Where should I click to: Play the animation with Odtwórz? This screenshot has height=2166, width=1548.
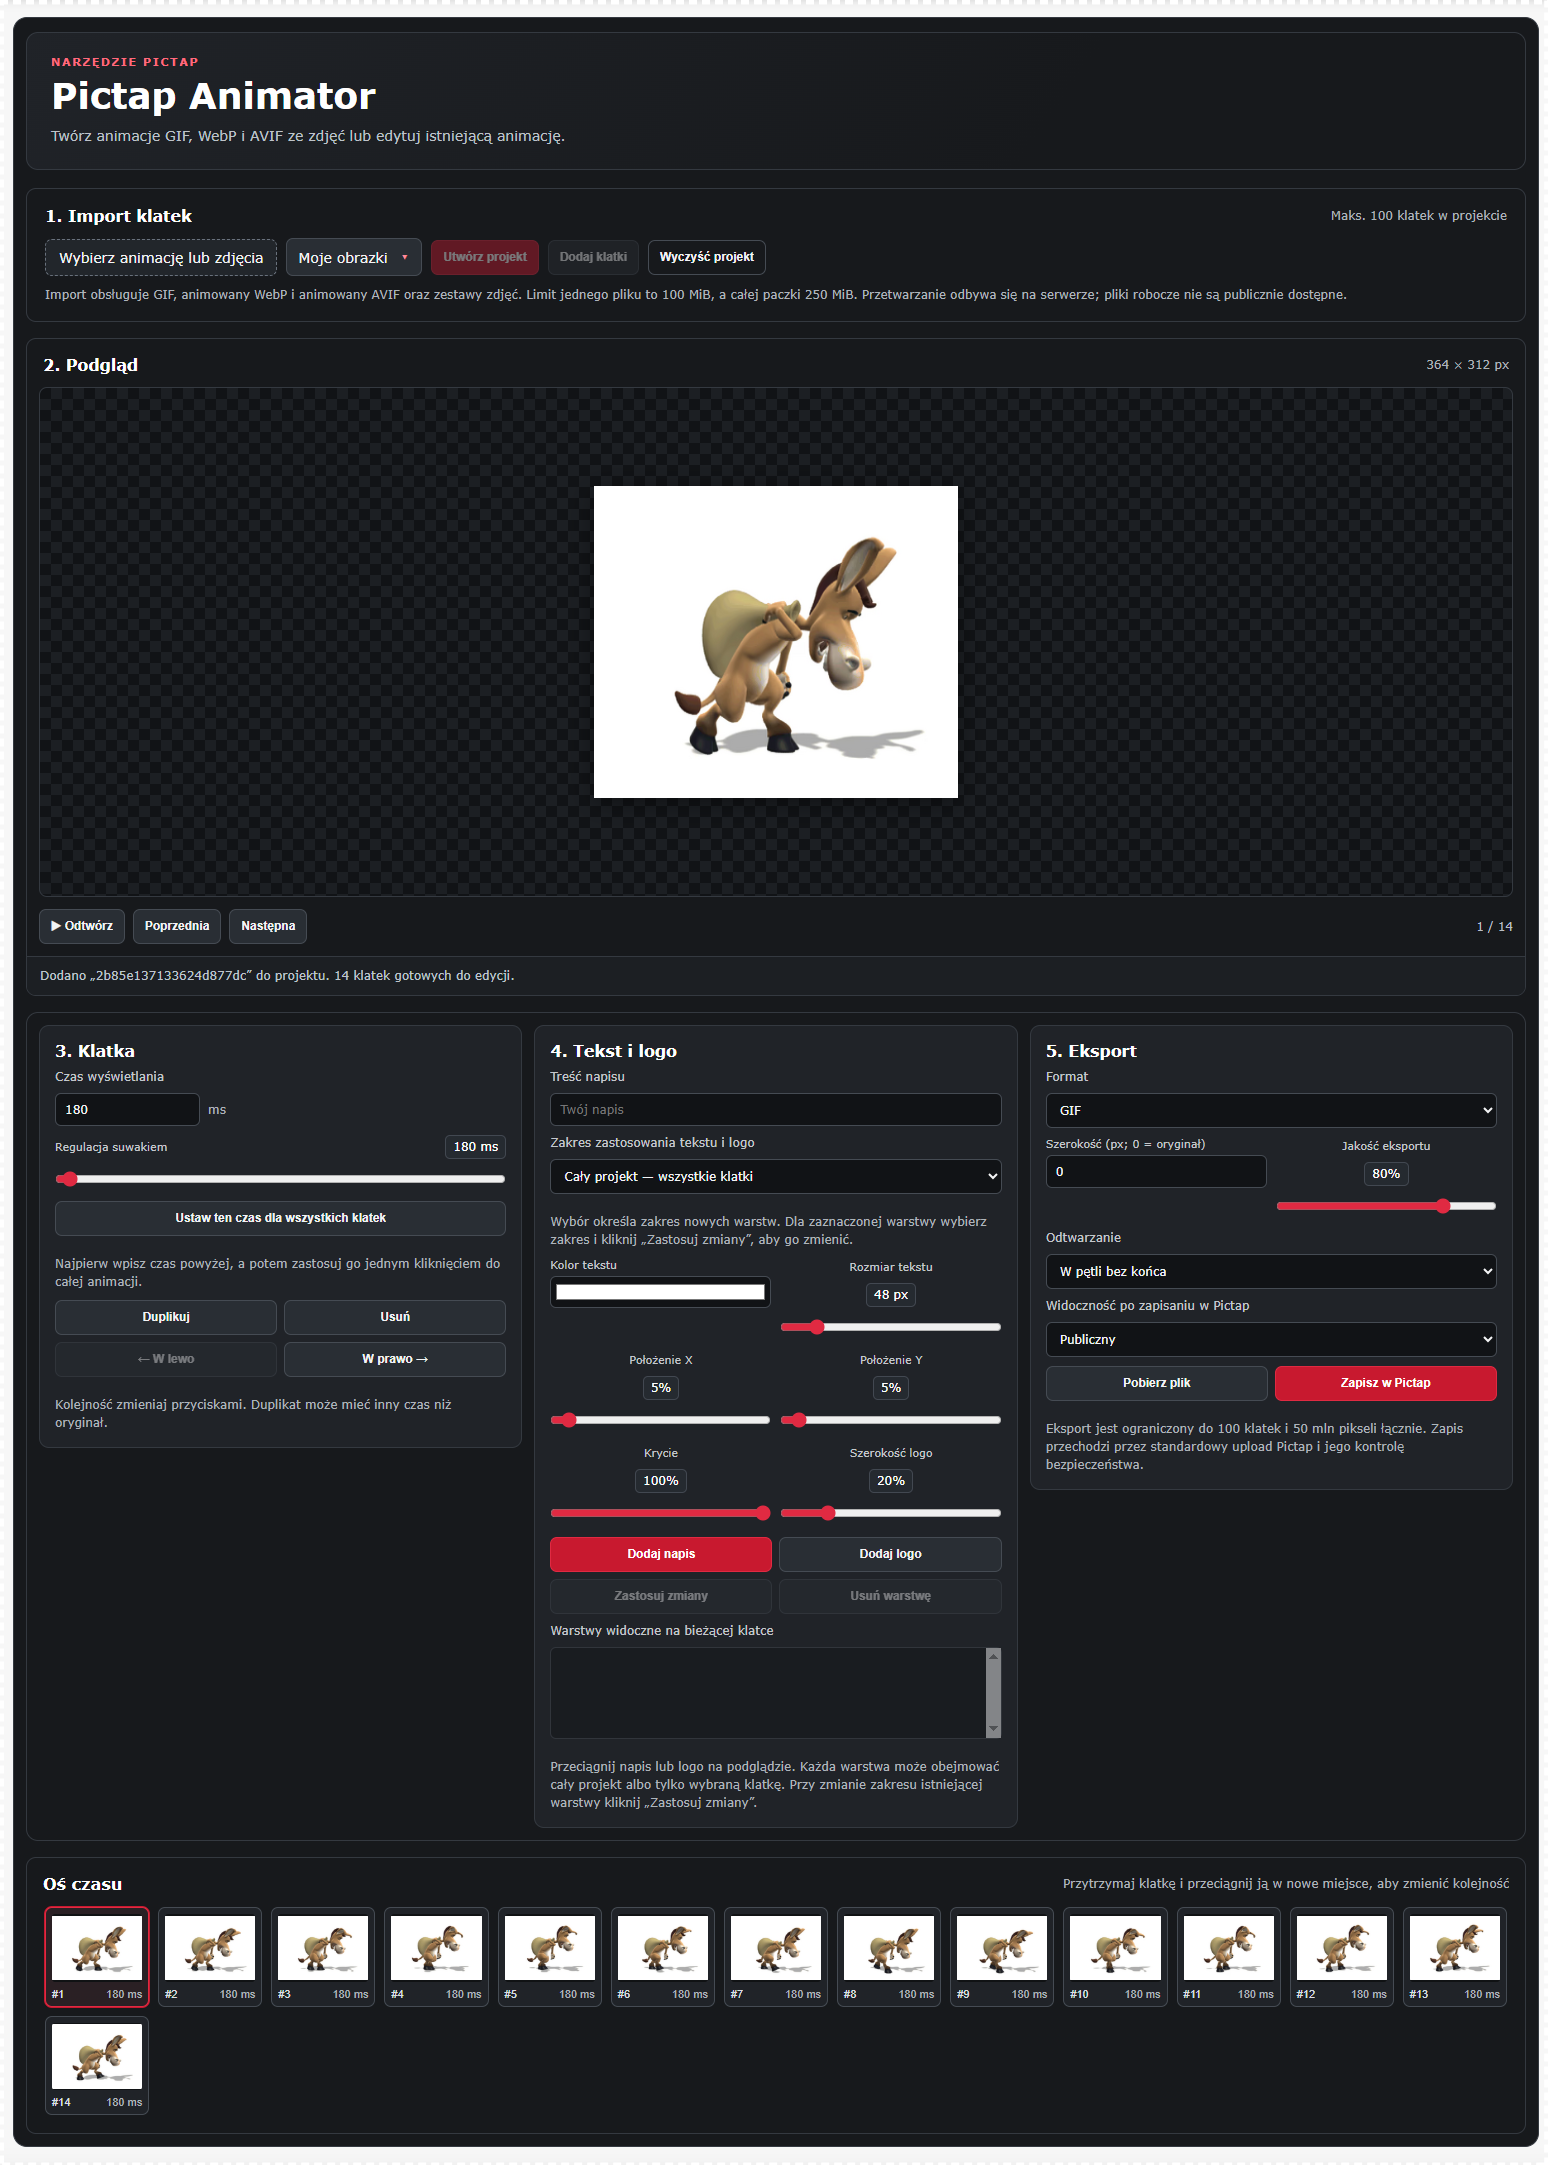point(82,926)
